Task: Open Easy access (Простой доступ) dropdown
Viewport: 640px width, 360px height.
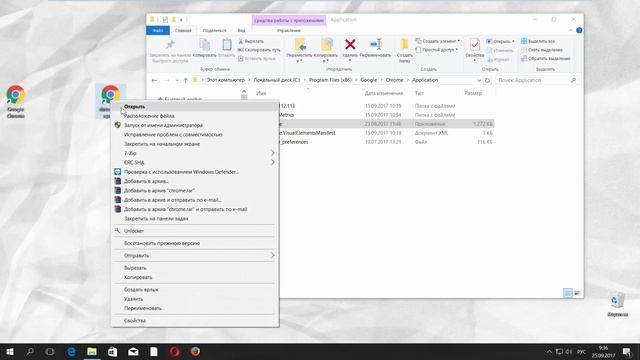Action: (x=436, y=50)
